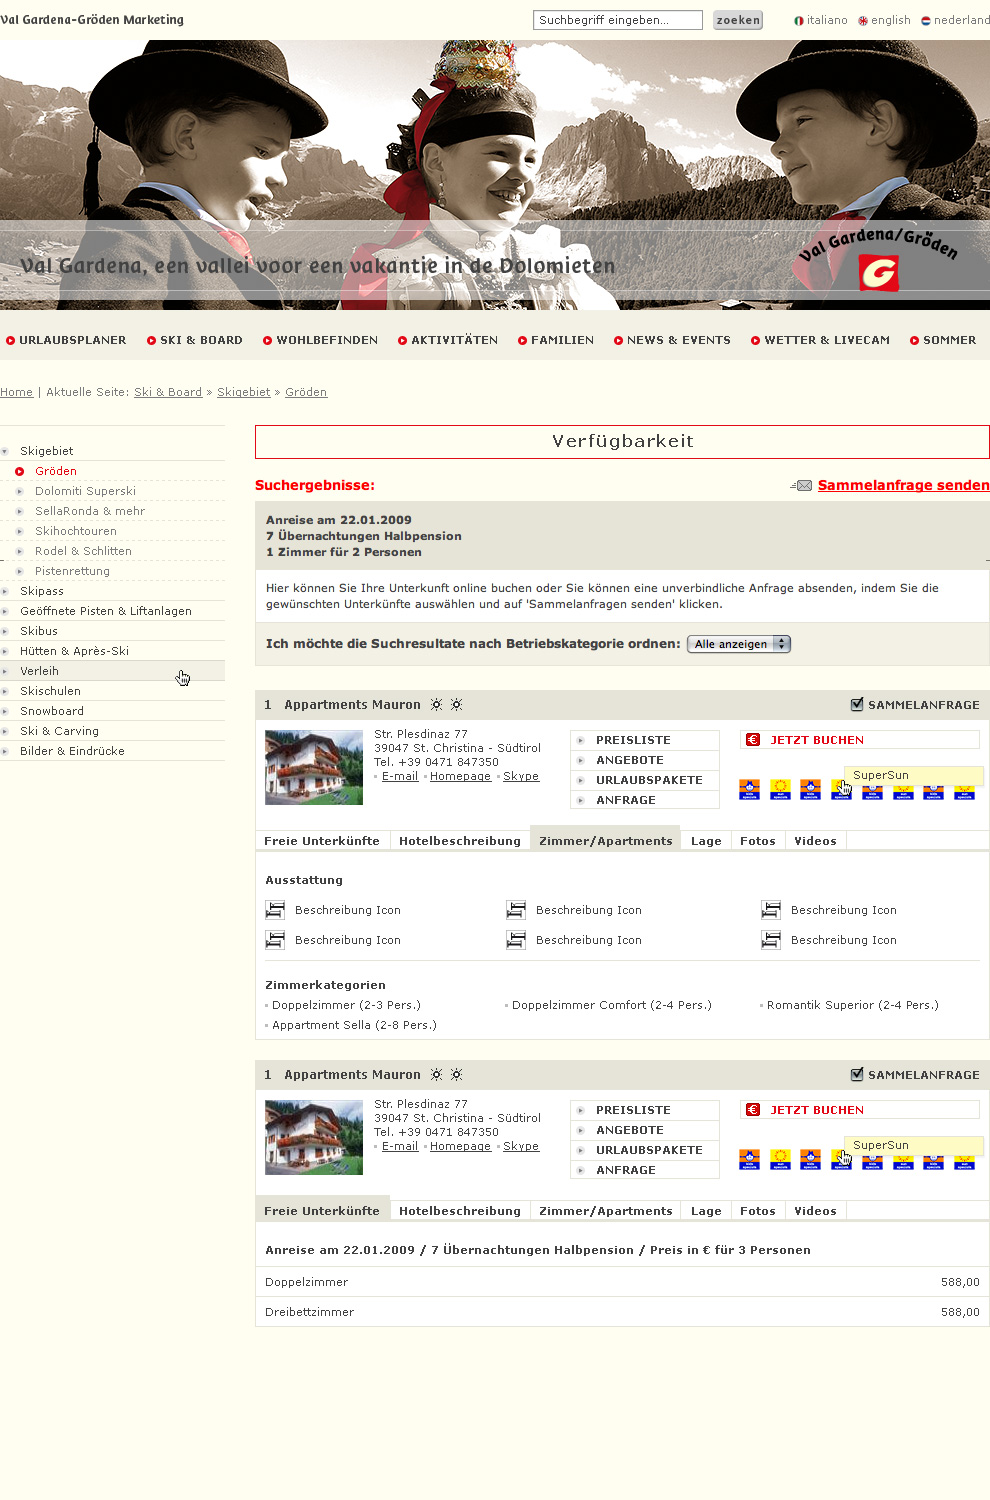Viewport: 990px width, 1500px height.
Task: Click the Italian flag language icon
Action: [799, 20]
